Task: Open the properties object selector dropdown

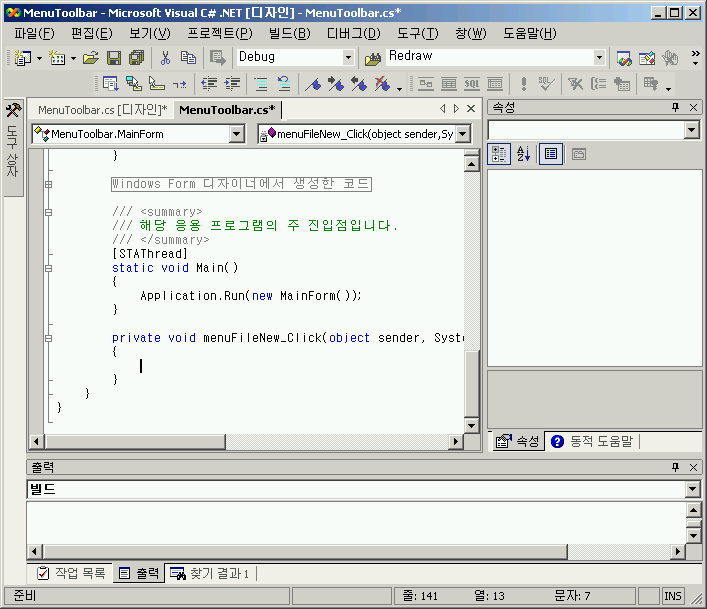Action: (x=692, y=131)
